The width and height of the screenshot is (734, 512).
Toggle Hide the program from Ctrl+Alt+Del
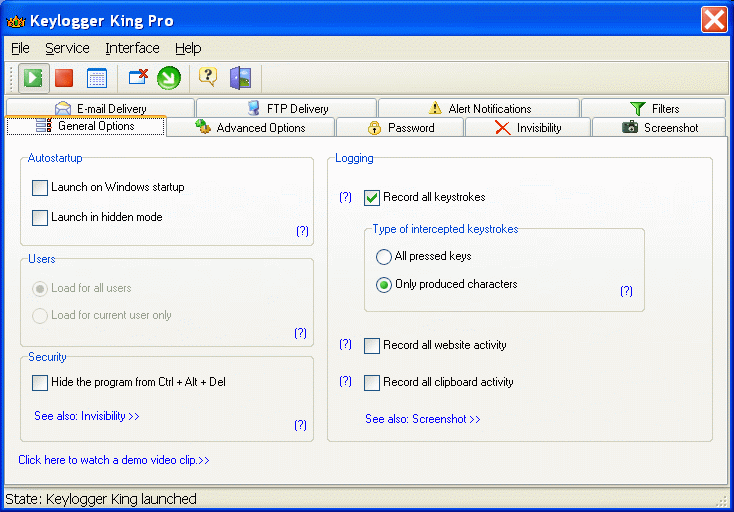[x=40, y=382]
